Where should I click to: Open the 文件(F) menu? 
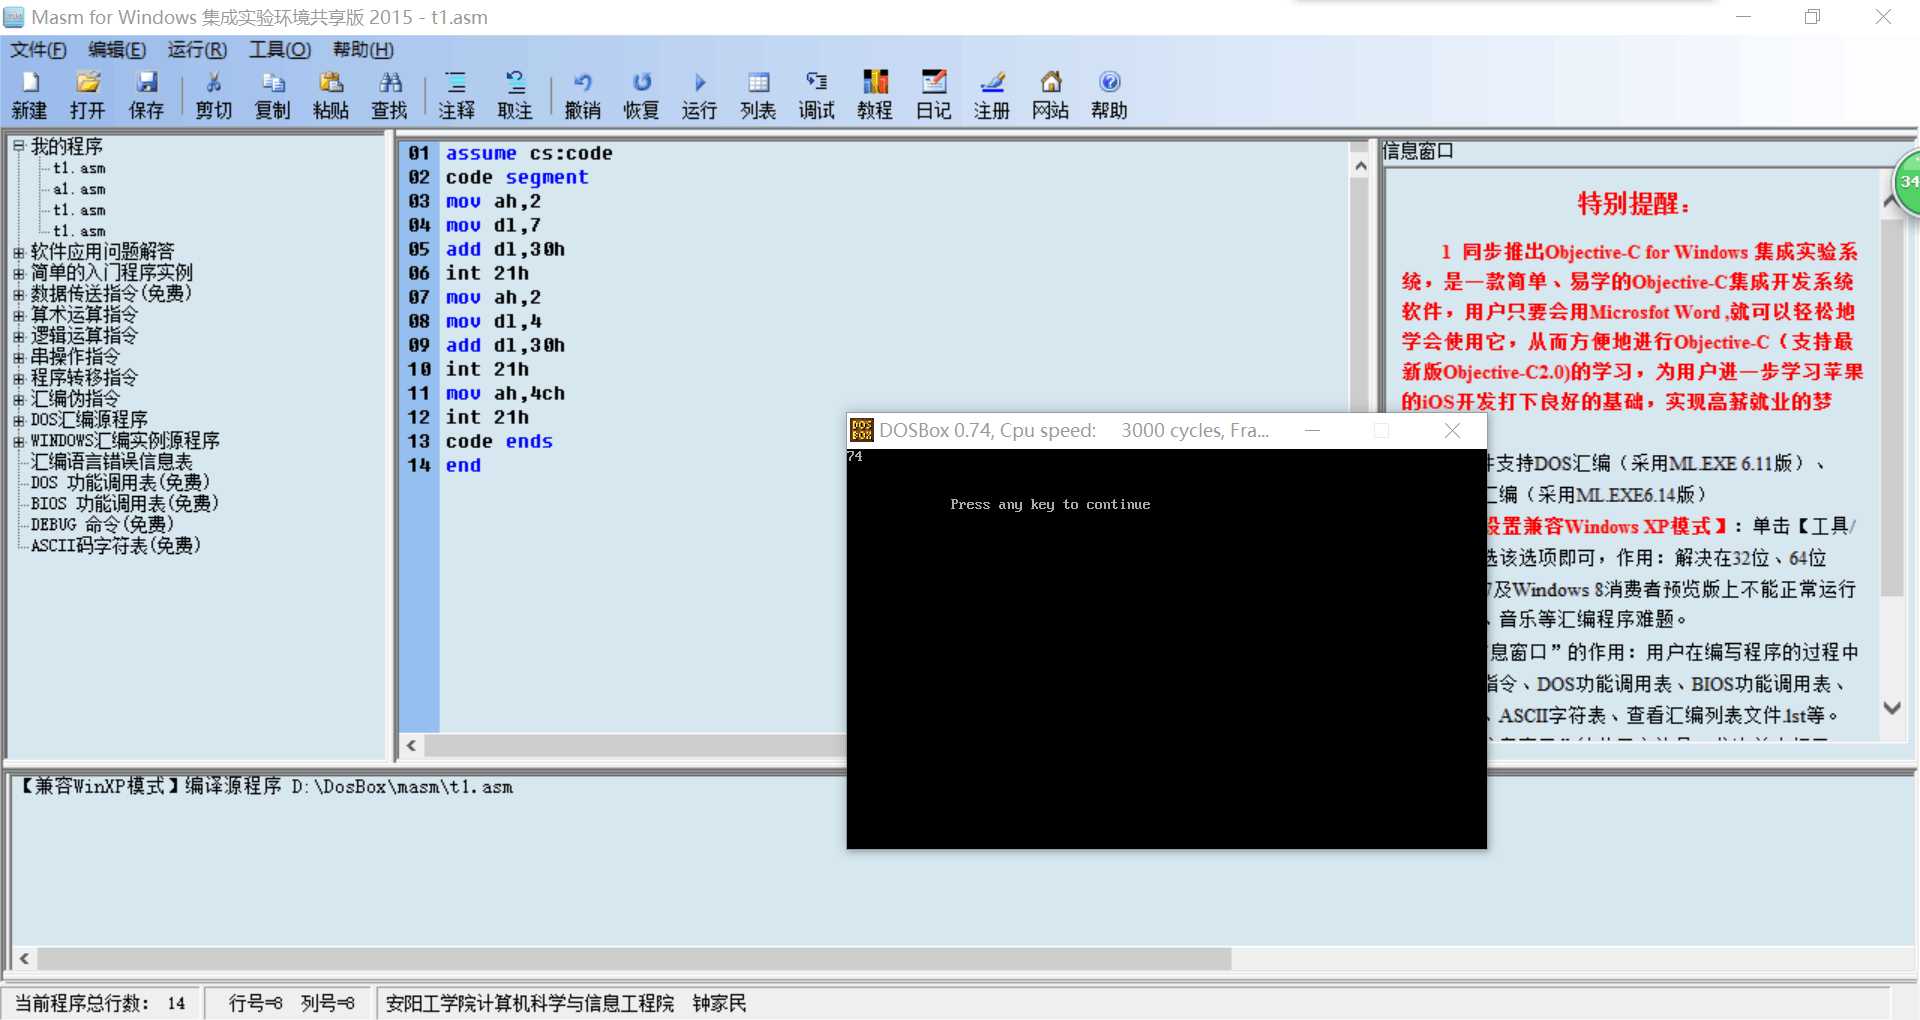[x=38, y=50]
